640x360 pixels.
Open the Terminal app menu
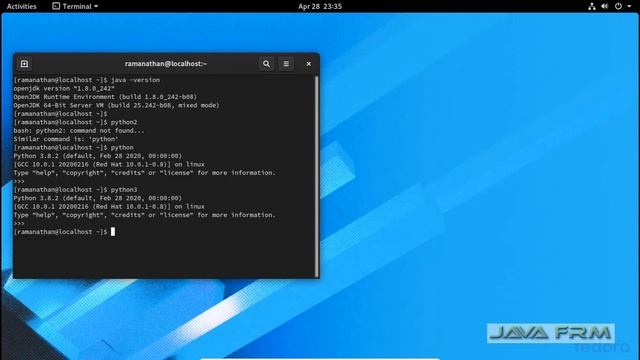point(75,6)
